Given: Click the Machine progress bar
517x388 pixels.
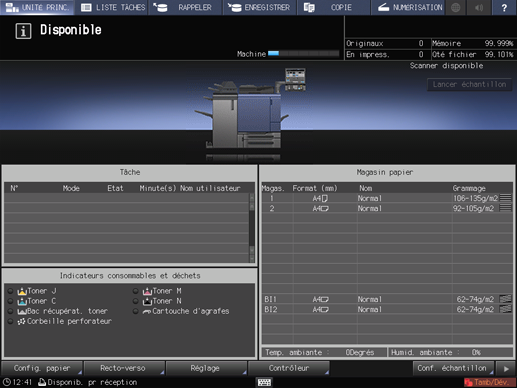Looking at the screenshot, I should point(303,54).
